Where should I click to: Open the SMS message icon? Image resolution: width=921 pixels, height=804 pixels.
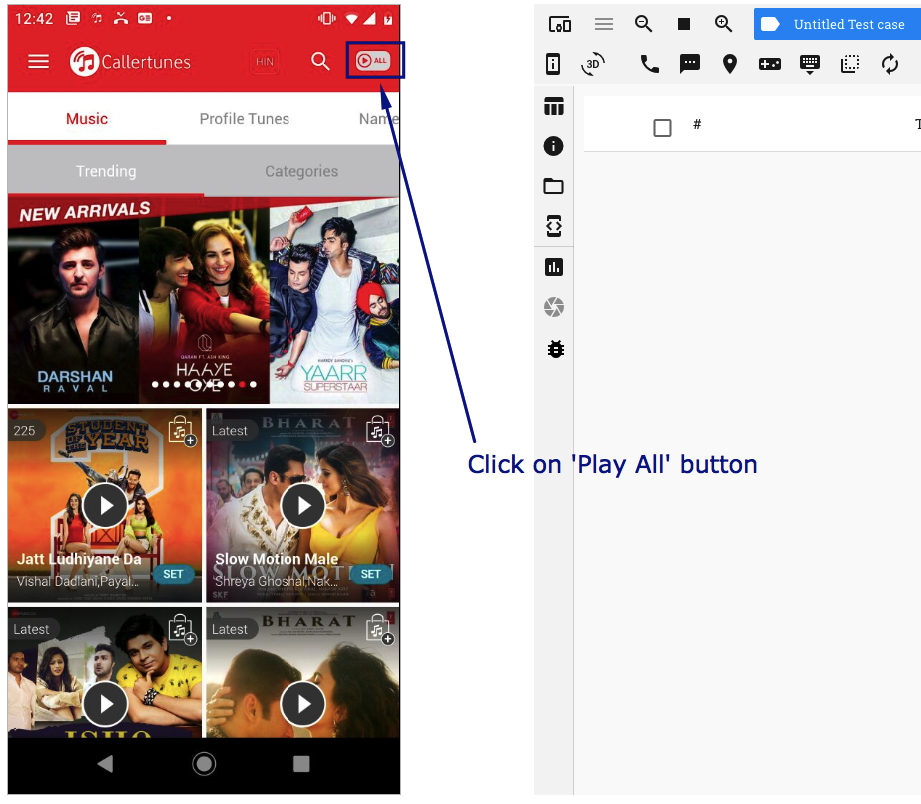click(690, 63)
